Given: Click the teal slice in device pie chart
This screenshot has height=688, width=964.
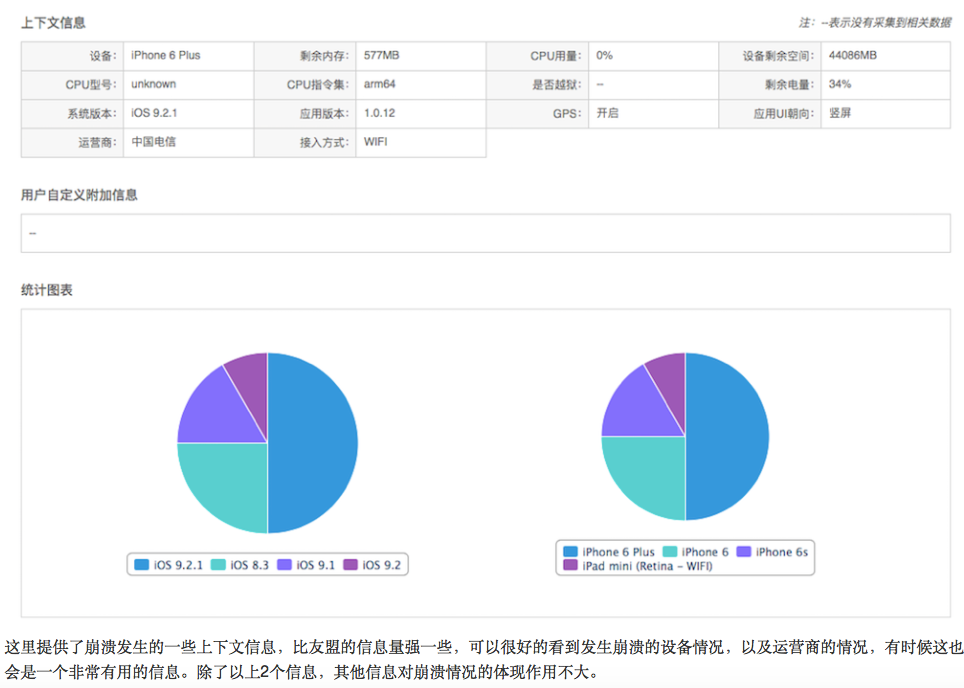Looking at the screenshot, I should tap(643, 476).
